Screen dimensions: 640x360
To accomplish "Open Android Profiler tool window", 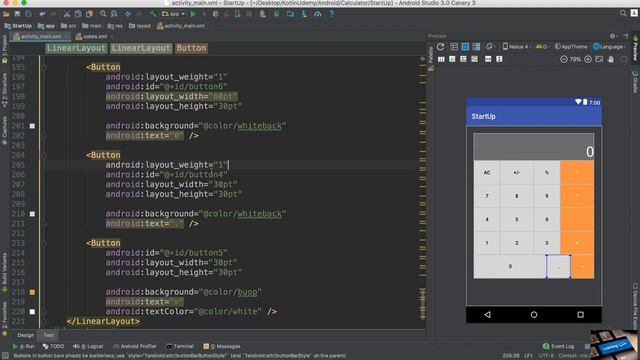I will [x=135, y=346].
